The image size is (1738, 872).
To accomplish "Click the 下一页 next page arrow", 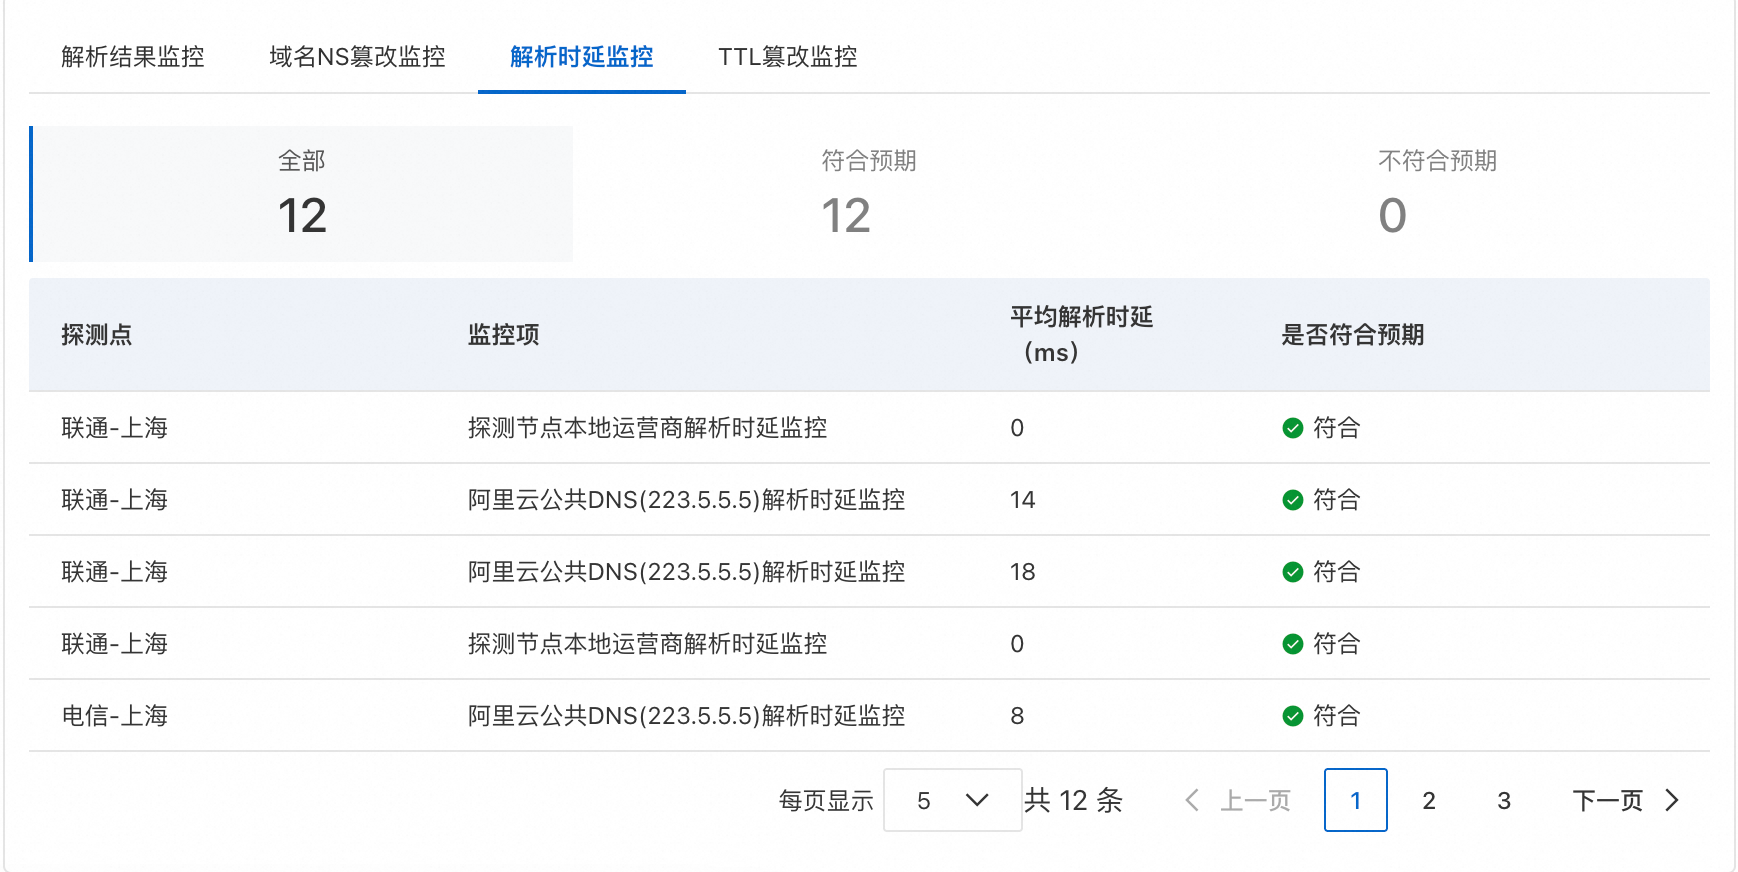I will pyautogui.click(x=1671, y=800).
